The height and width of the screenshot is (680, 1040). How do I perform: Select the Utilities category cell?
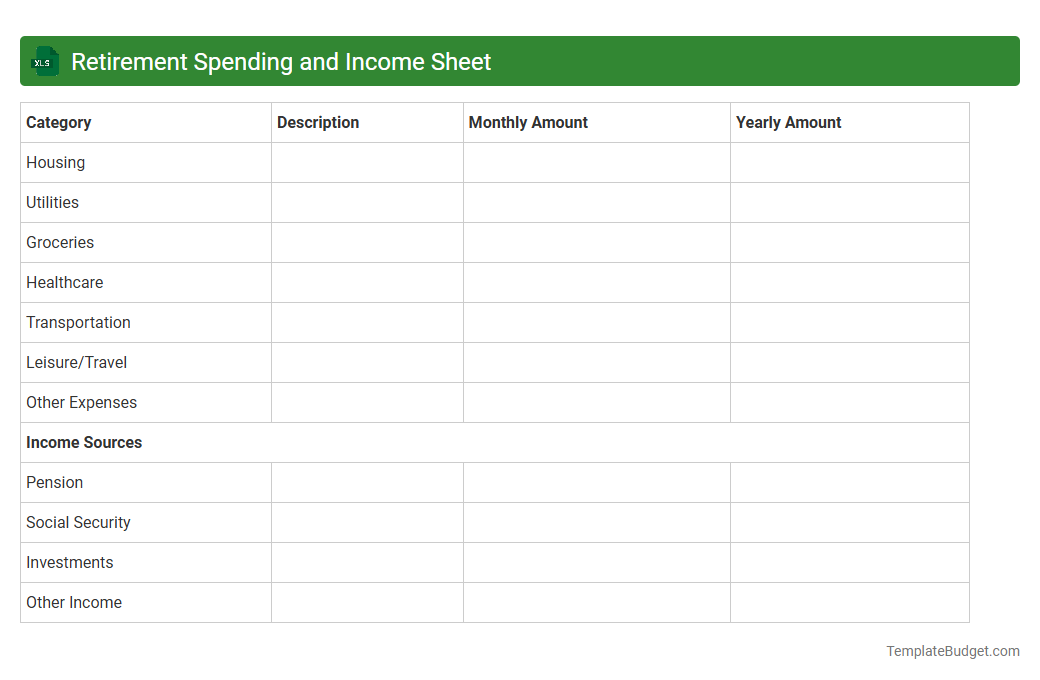pos(52,202)
